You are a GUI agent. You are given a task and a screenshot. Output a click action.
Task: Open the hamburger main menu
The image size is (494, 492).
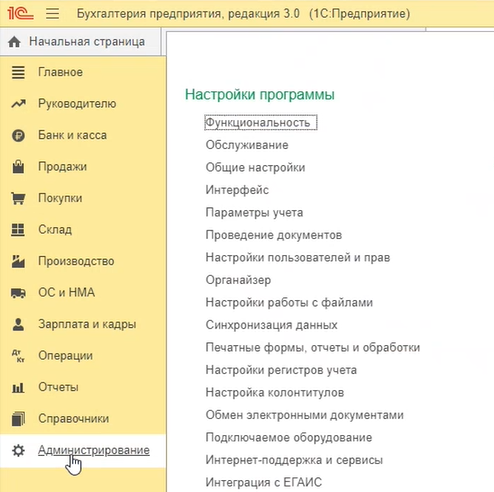[x=52, y=14]
